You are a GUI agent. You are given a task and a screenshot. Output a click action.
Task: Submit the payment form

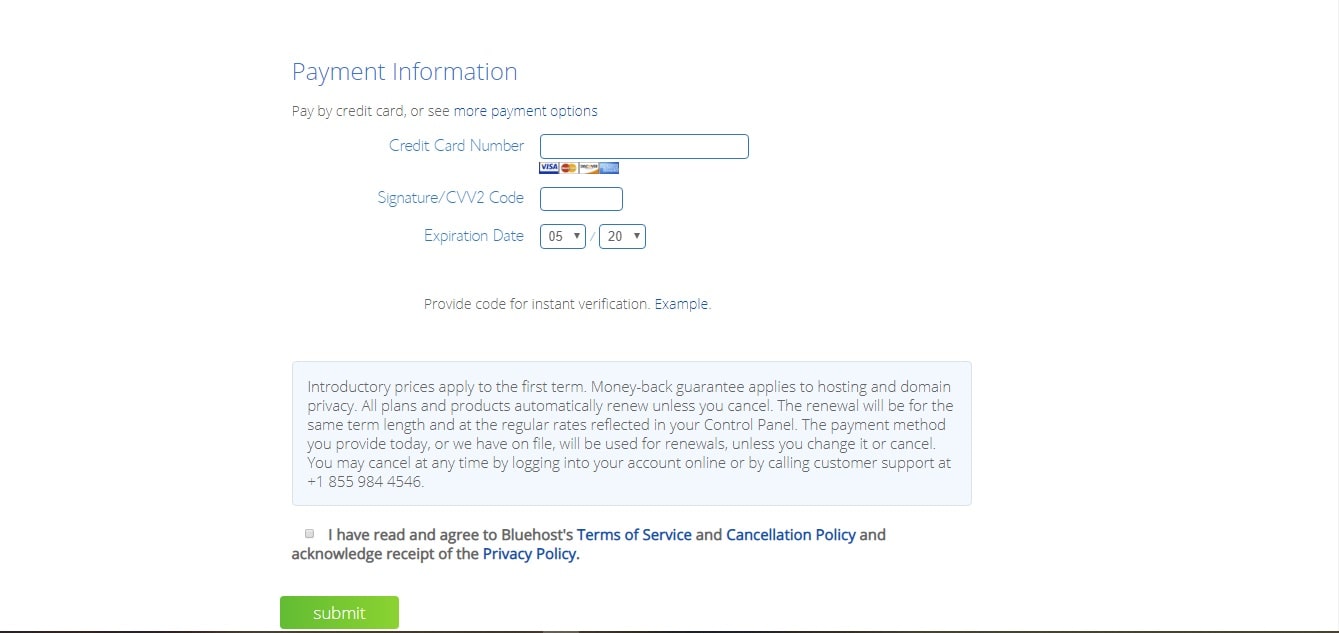click(x=339, y=613)
